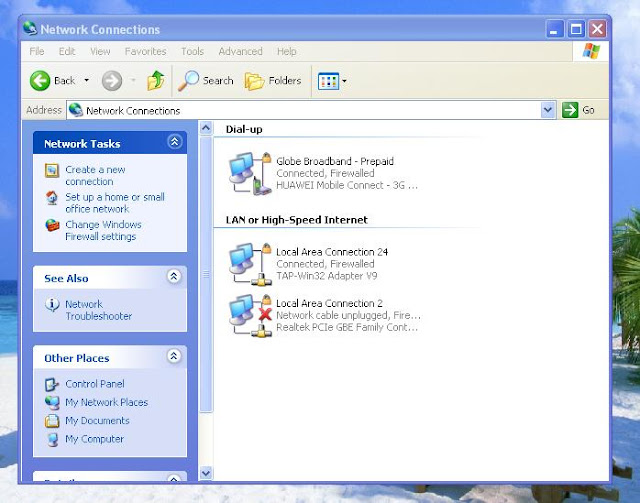Open the Help menu
This screenshot has height=503, width=640.
pyautogui.click(x=287, y=51)
